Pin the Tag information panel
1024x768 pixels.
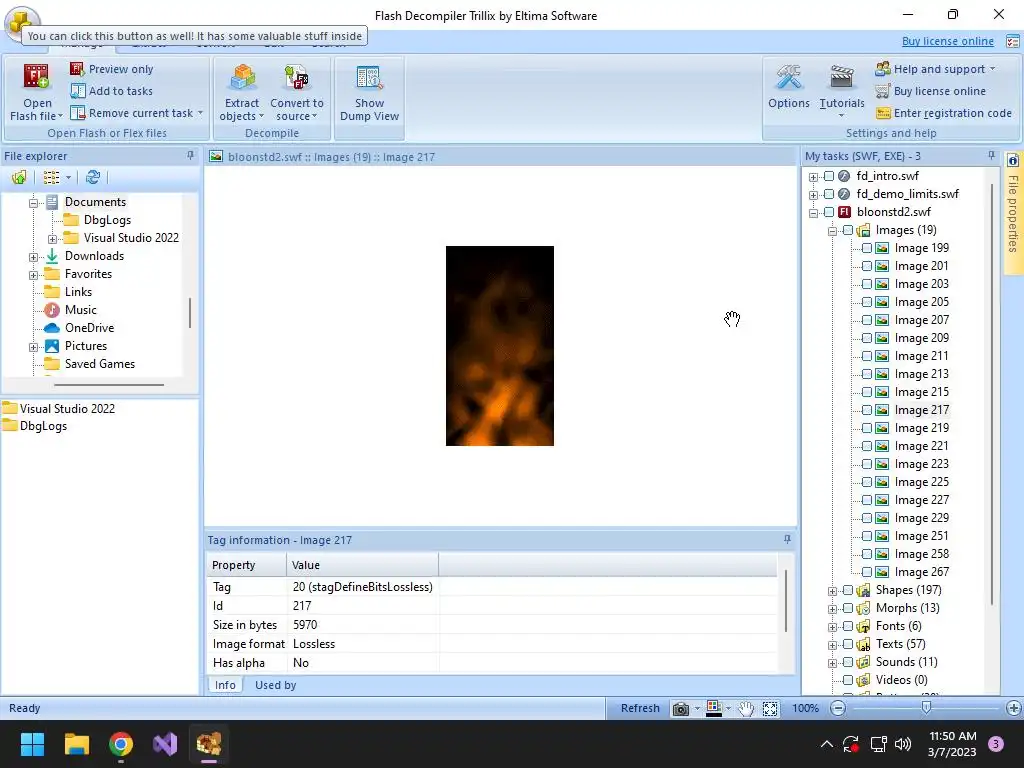coord(787,539)
